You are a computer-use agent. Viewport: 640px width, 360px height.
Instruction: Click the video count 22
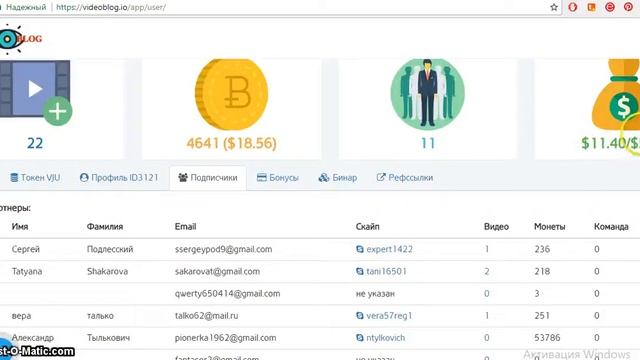(x=35, y=143)
